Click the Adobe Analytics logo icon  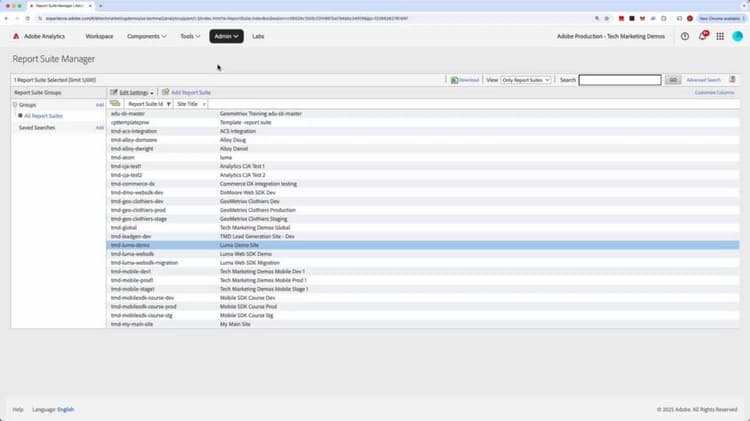(16, 36)
